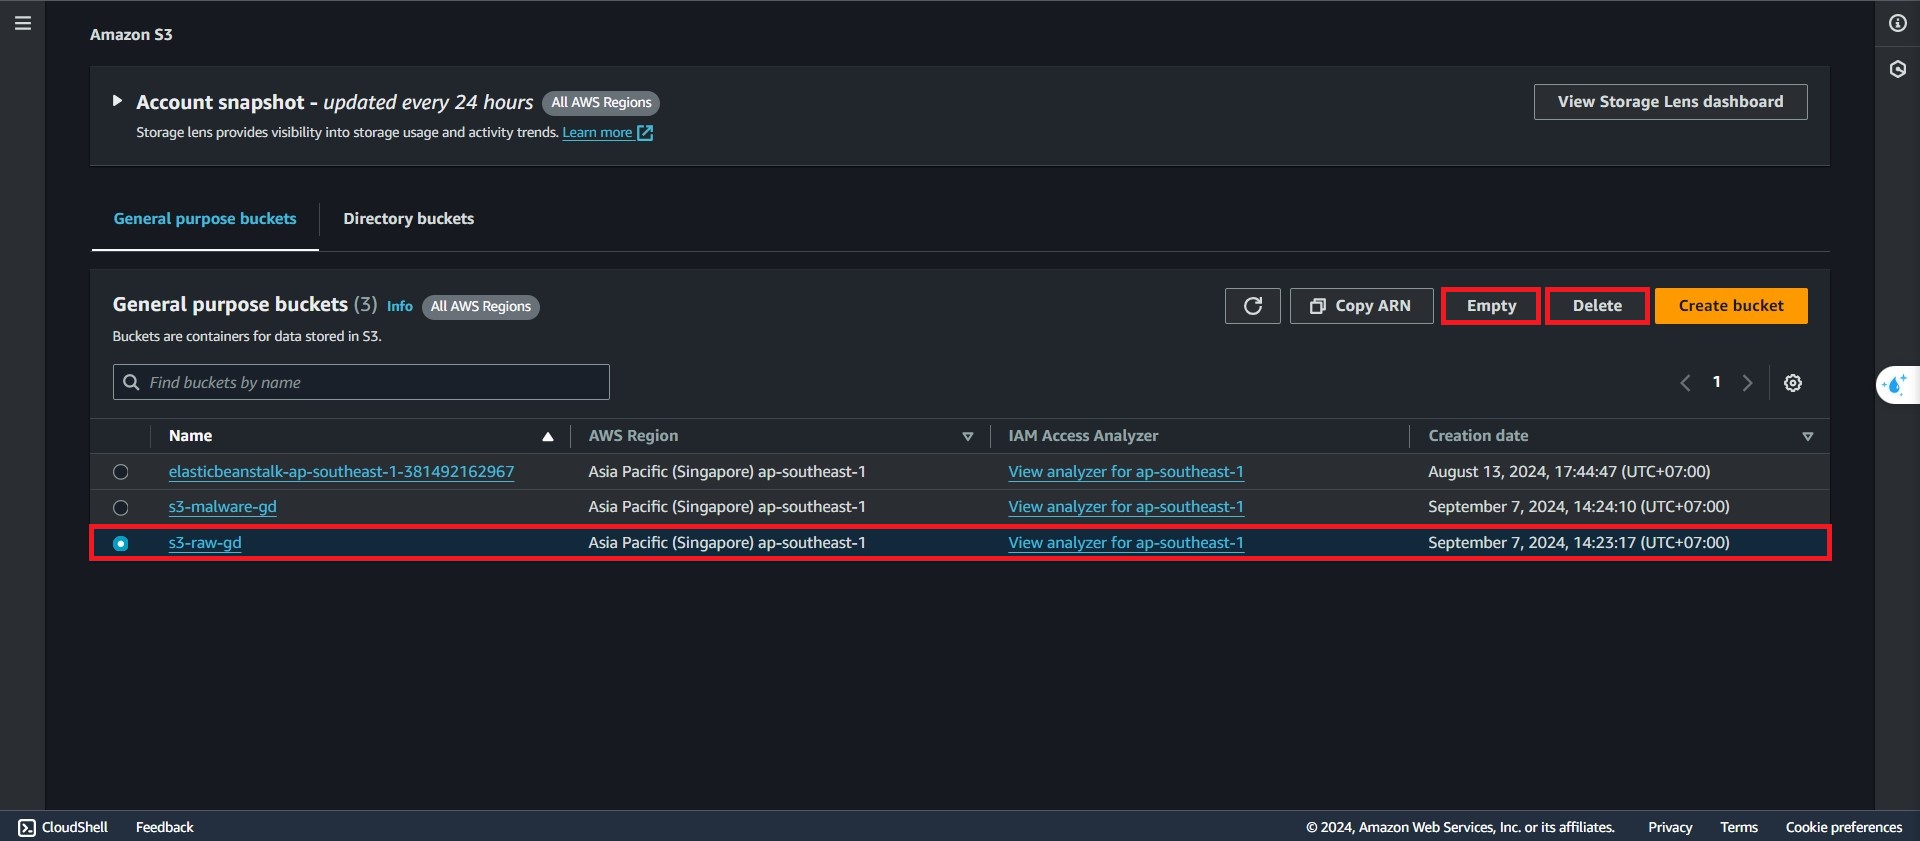Click the Create bucket button

click(1730, 306)
